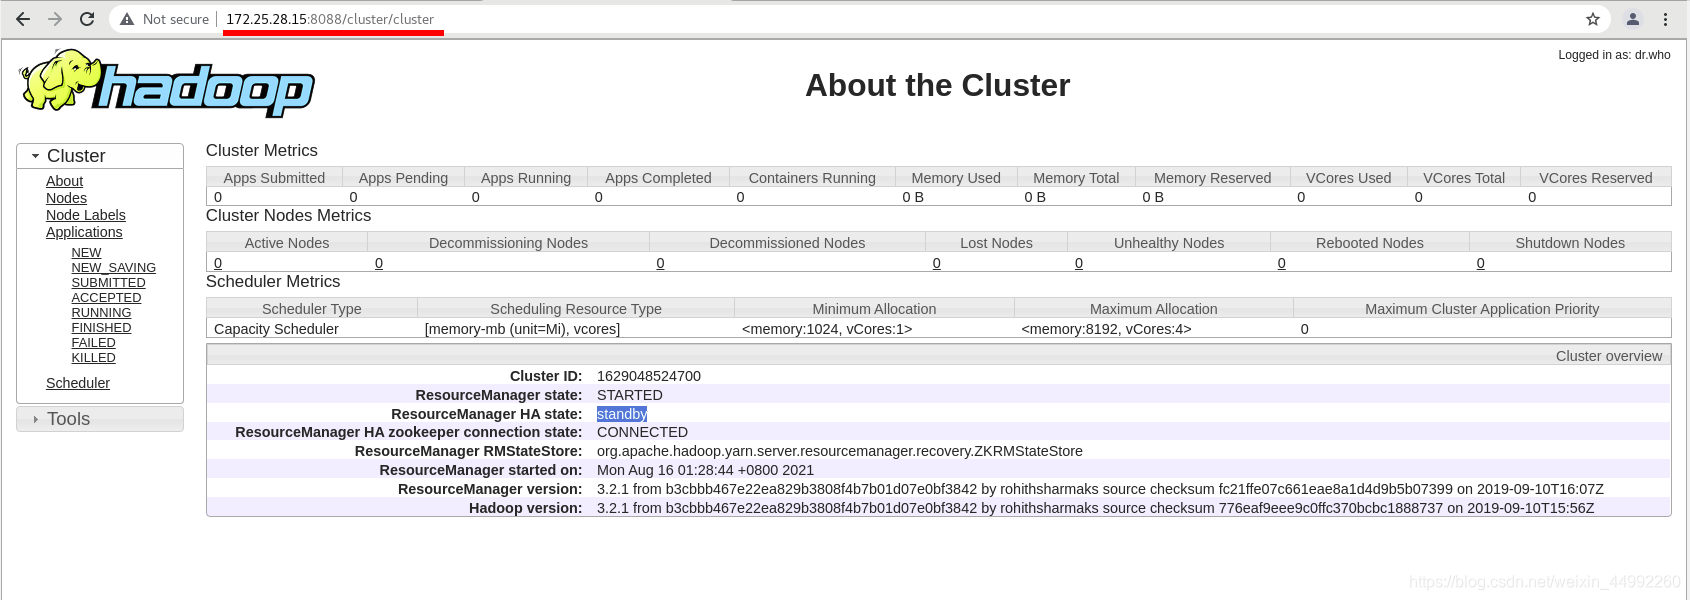Viewport: 1690px width, 600px height.
Task: Click the Memory Used column header
Action: point(956,178)
